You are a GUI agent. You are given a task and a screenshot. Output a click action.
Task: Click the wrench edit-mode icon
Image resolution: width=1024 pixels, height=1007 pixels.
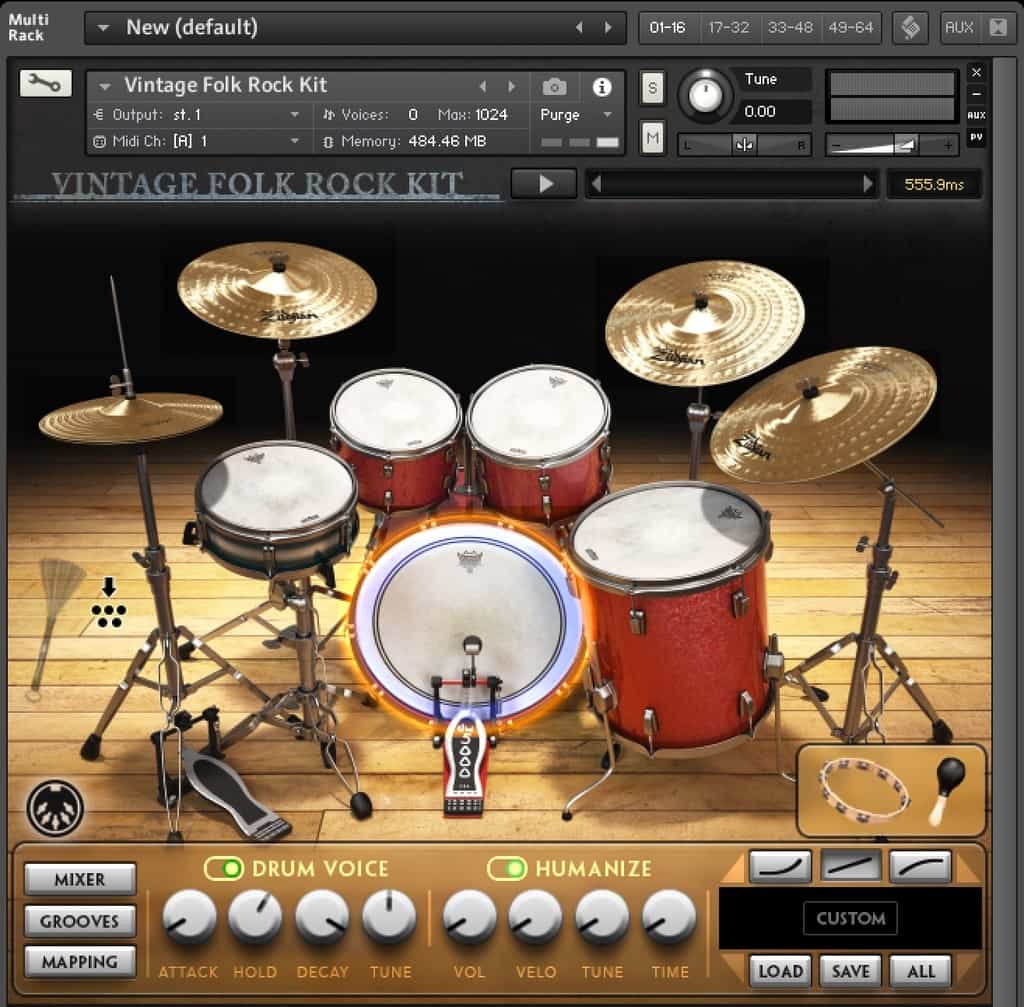pyautogui.click(x=45, y=84)
